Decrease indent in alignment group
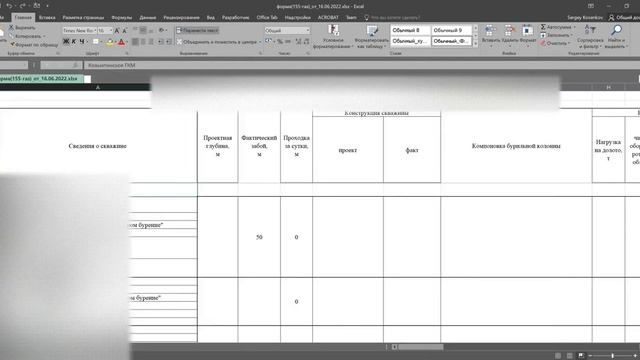The height and width of the screenshot is (360, 640). [x=161, y=42]
